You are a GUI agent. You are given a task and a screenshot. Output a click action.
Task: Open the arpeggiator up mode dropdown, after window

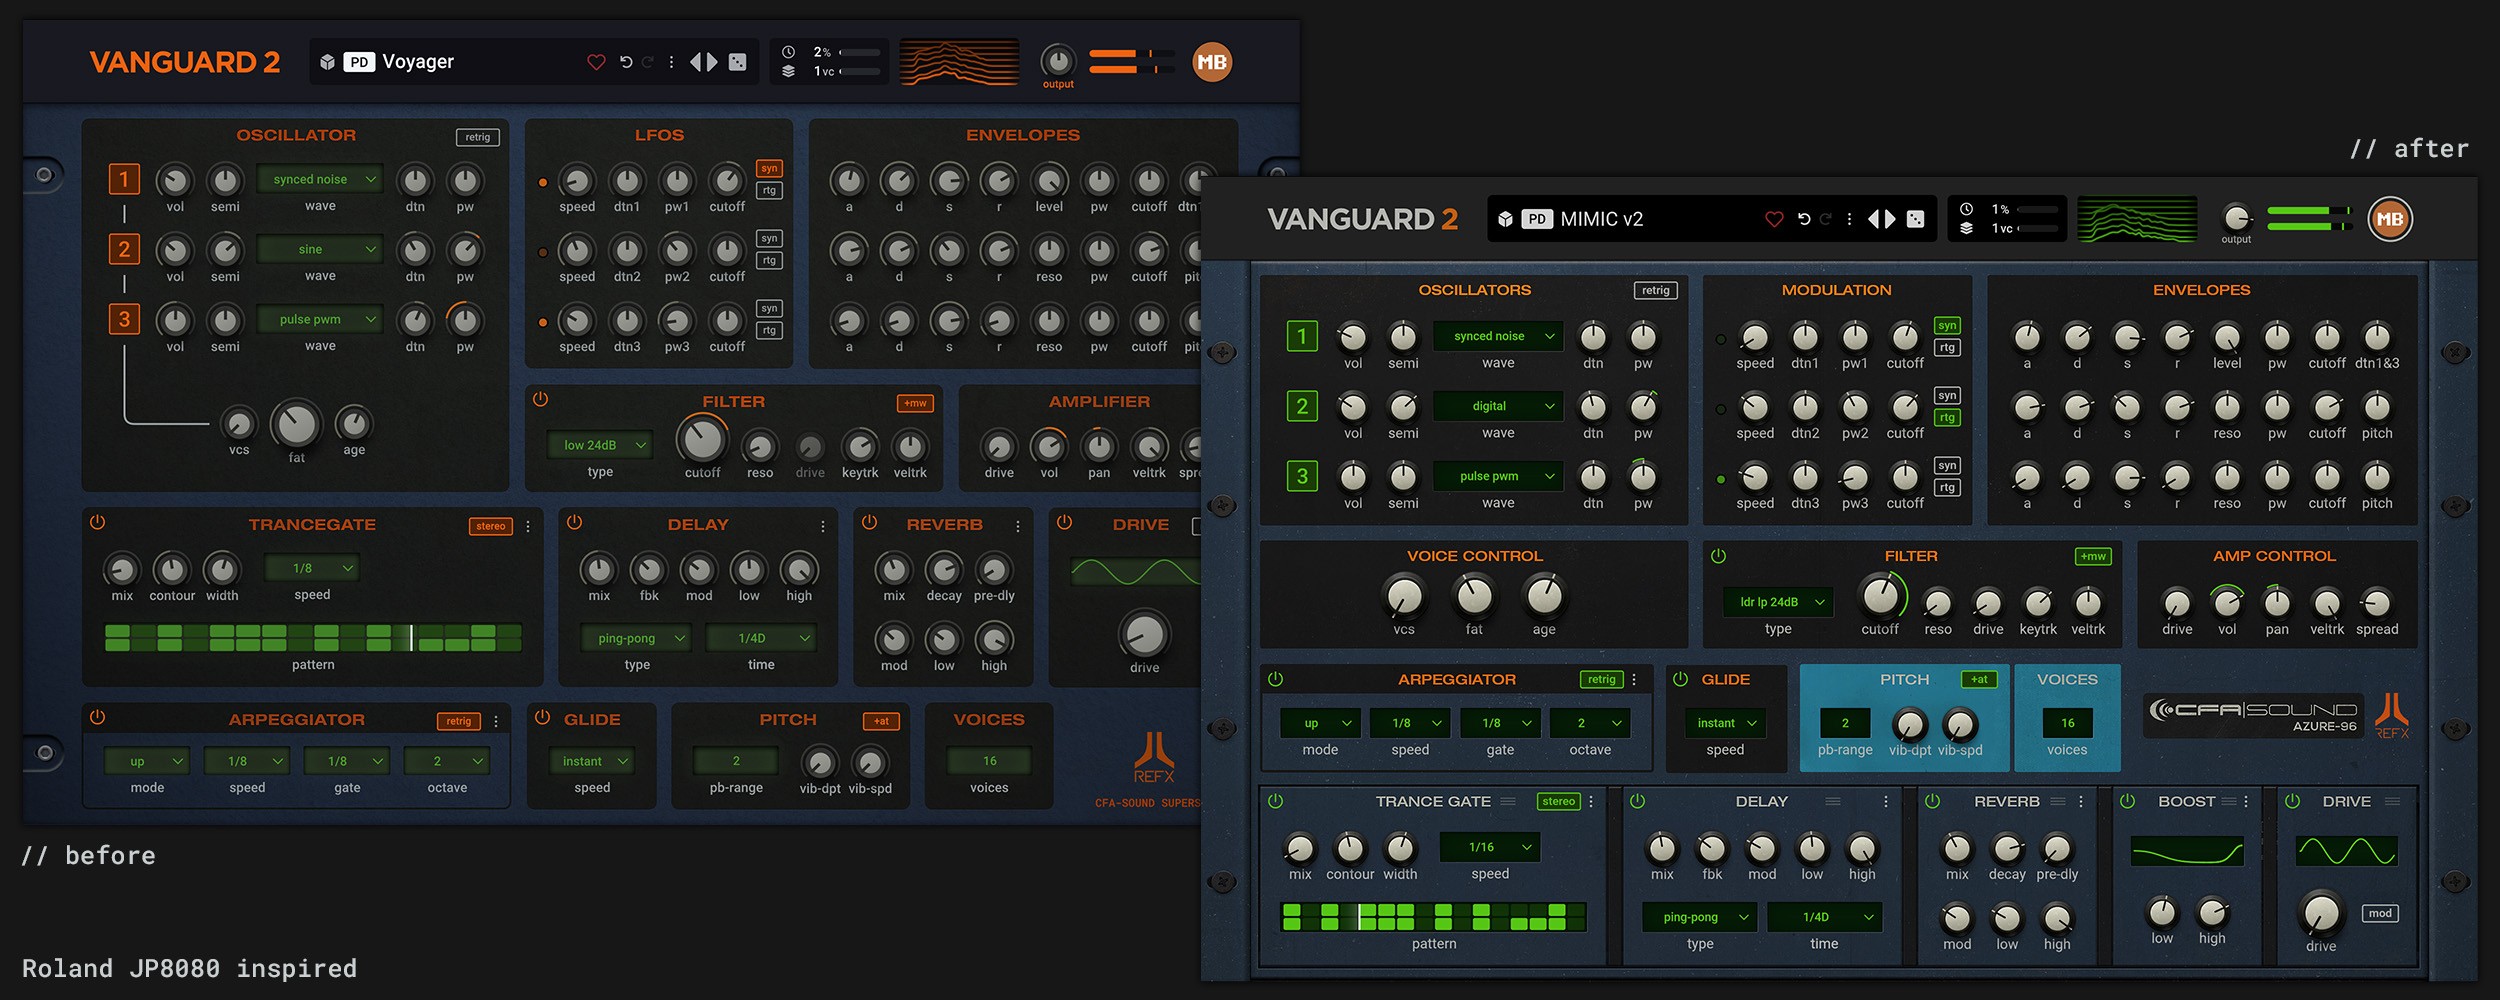(1320, 723)
